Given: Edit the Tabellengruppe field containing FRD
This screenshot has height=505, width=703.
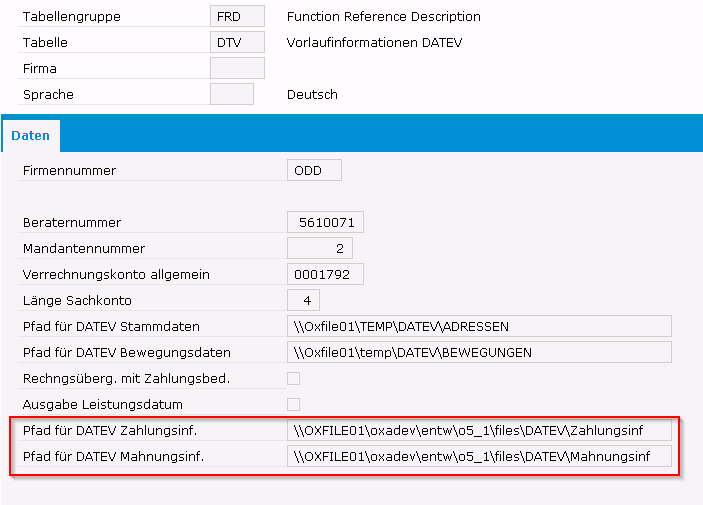Looking at the screenshot, I should click(237, 17).
